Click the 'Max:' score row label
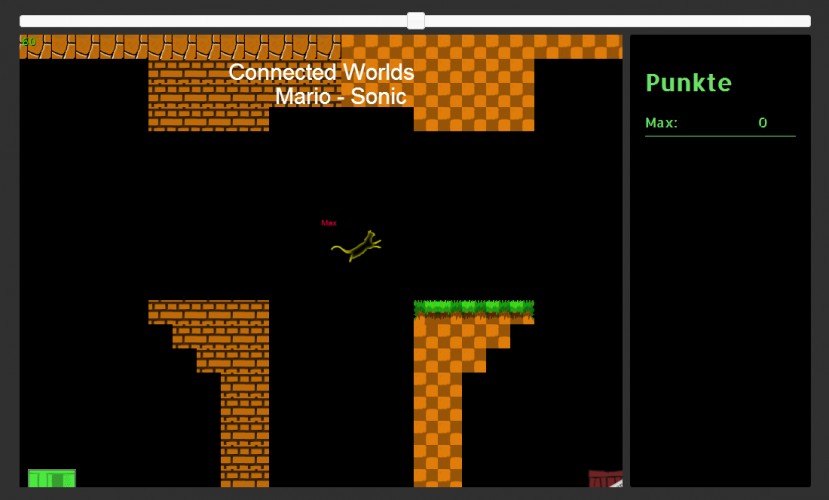The image size is (829, 500). (661, 123)
